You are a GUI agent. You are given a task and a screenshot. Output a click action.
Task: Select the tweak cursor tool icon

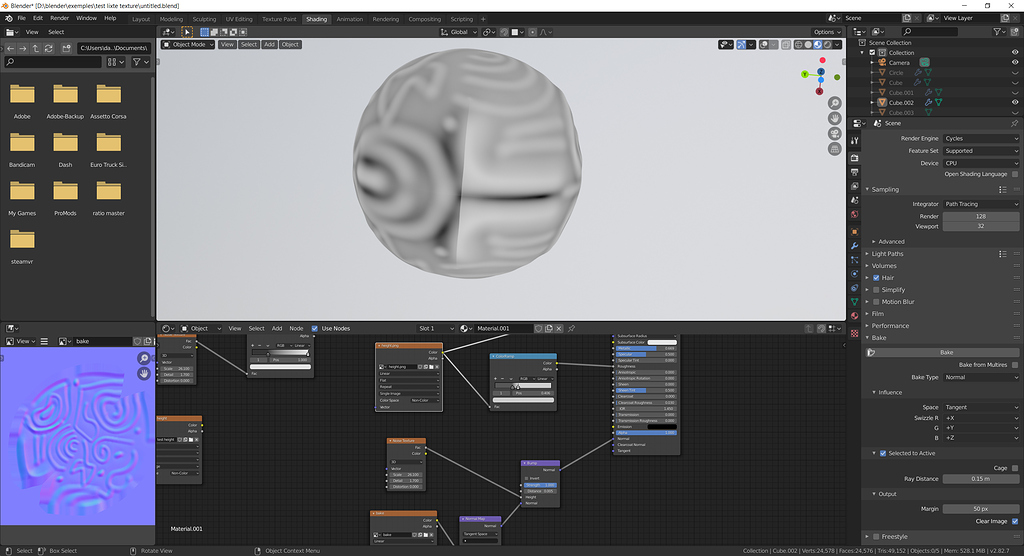coord(187,31)
